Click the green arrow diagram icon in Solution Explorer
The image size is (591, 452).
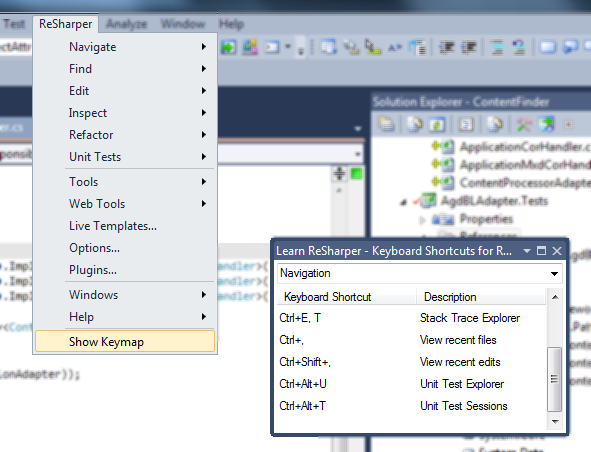pyautogui.click(x=546, y=124)
